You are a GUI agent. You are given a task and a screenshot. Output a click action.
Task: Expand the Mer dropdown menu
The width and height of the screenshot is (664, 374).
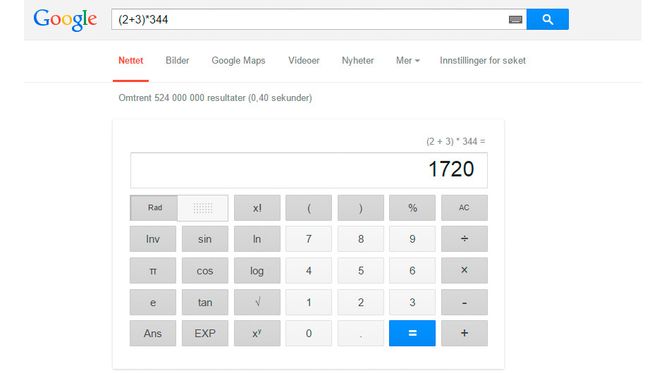[x=407, y=61]
